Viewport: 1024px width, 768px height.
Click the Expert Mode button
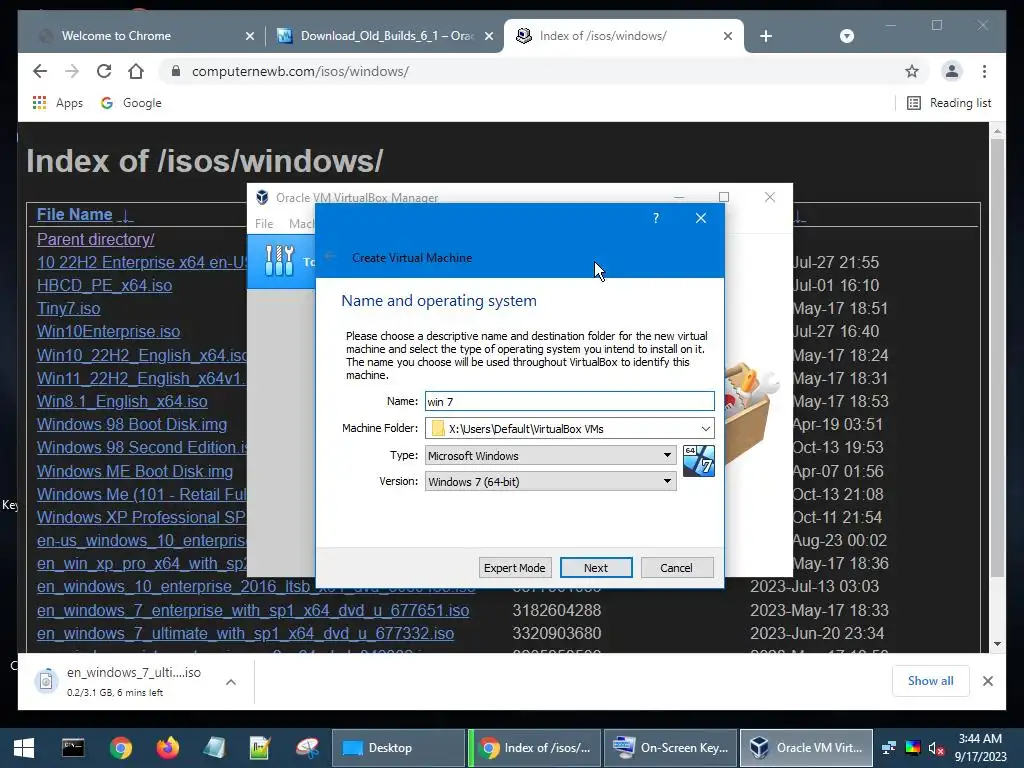coord(515,568)
